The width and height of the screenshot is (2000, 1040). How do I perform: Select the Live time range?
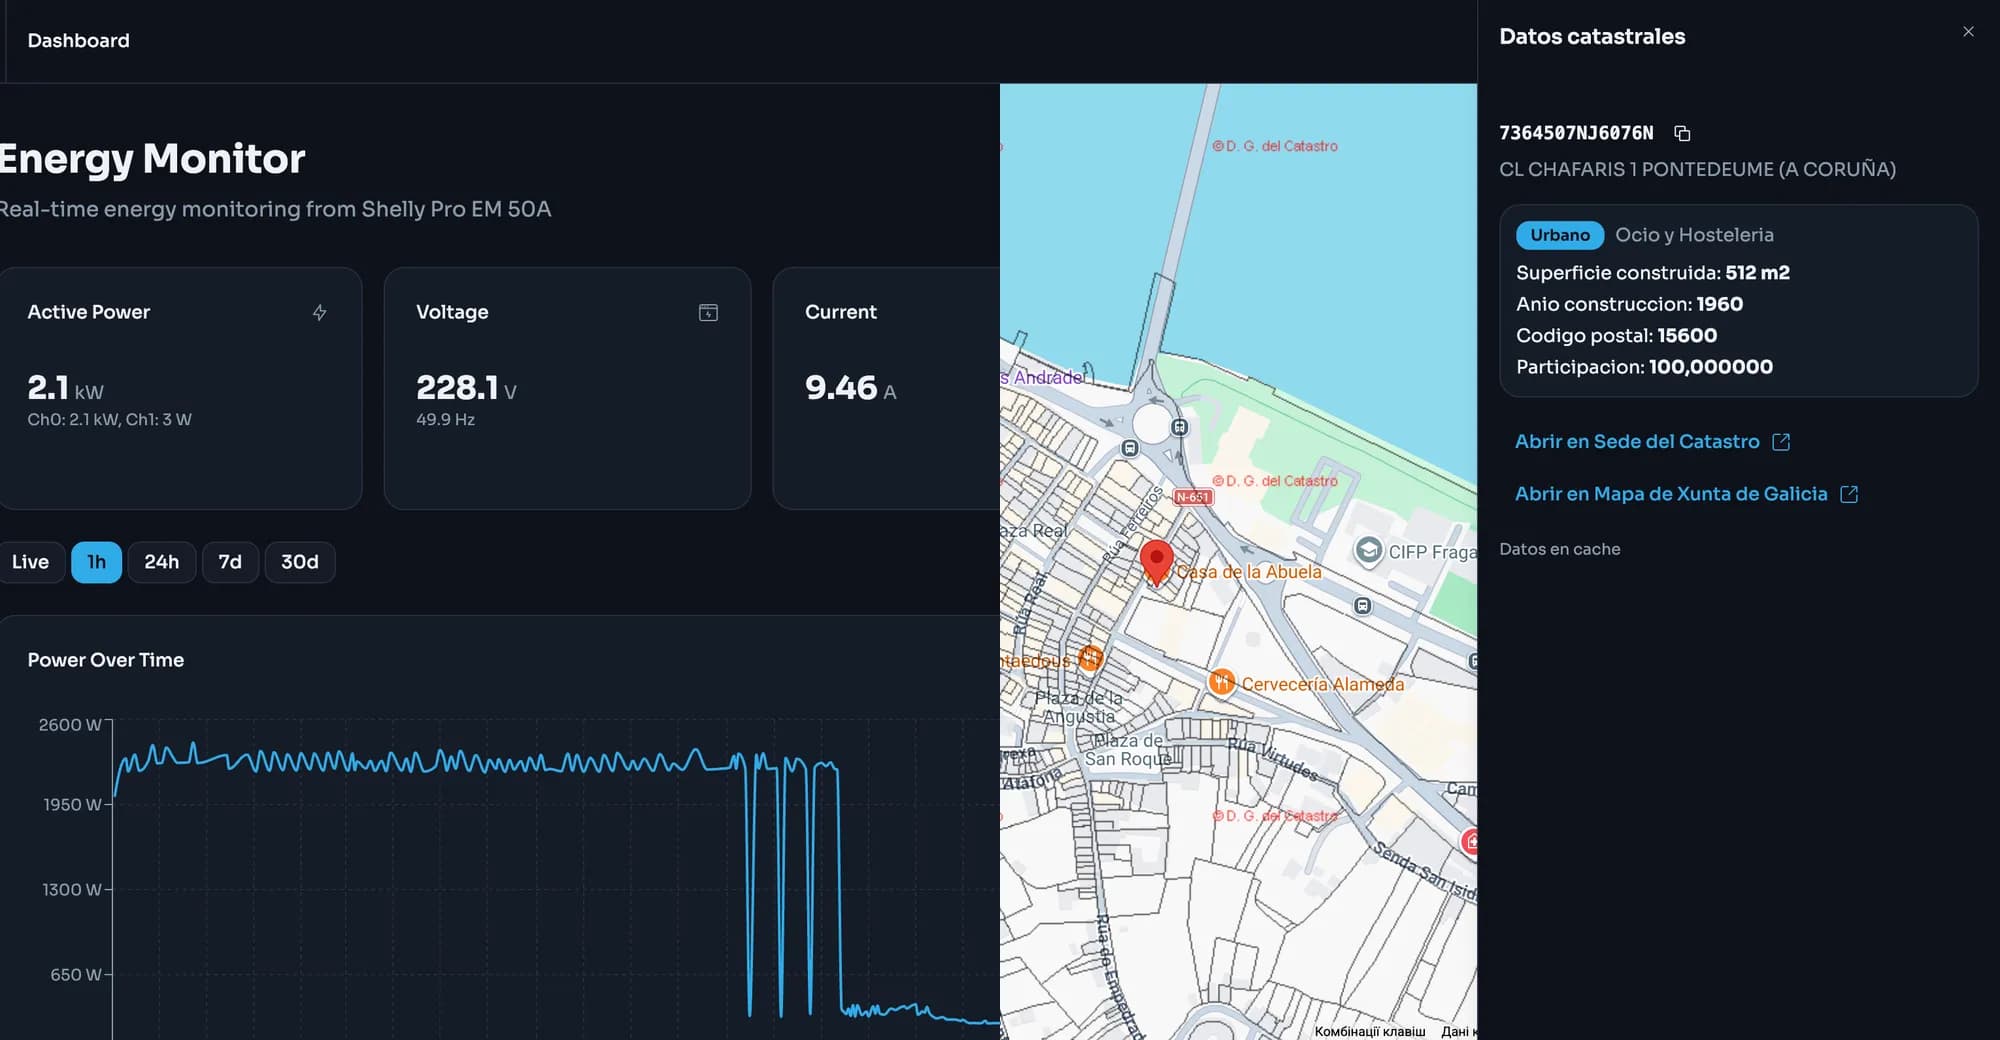(x=30, y=562)
